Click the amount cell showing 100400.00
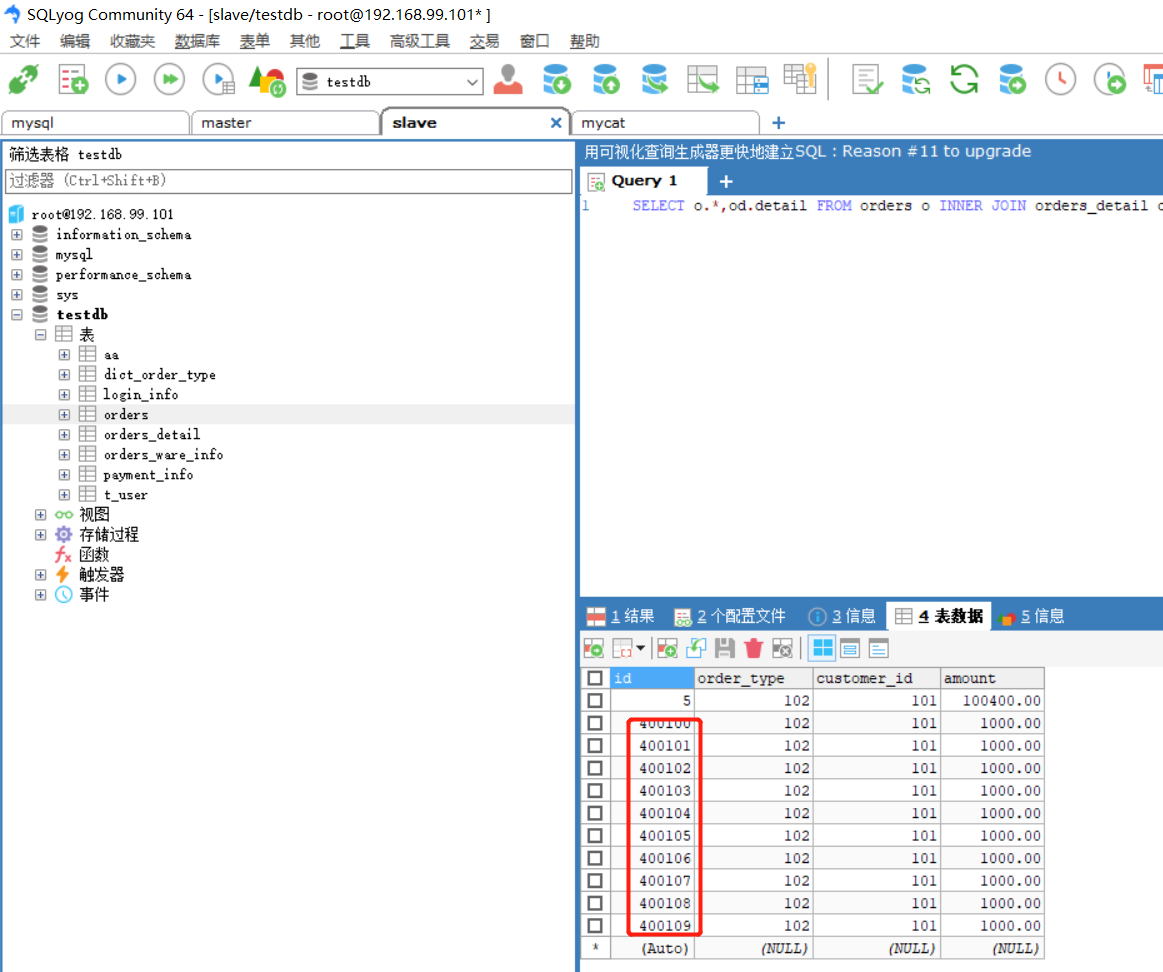This screenshot has height=972, width=1163. coord(992,700)
